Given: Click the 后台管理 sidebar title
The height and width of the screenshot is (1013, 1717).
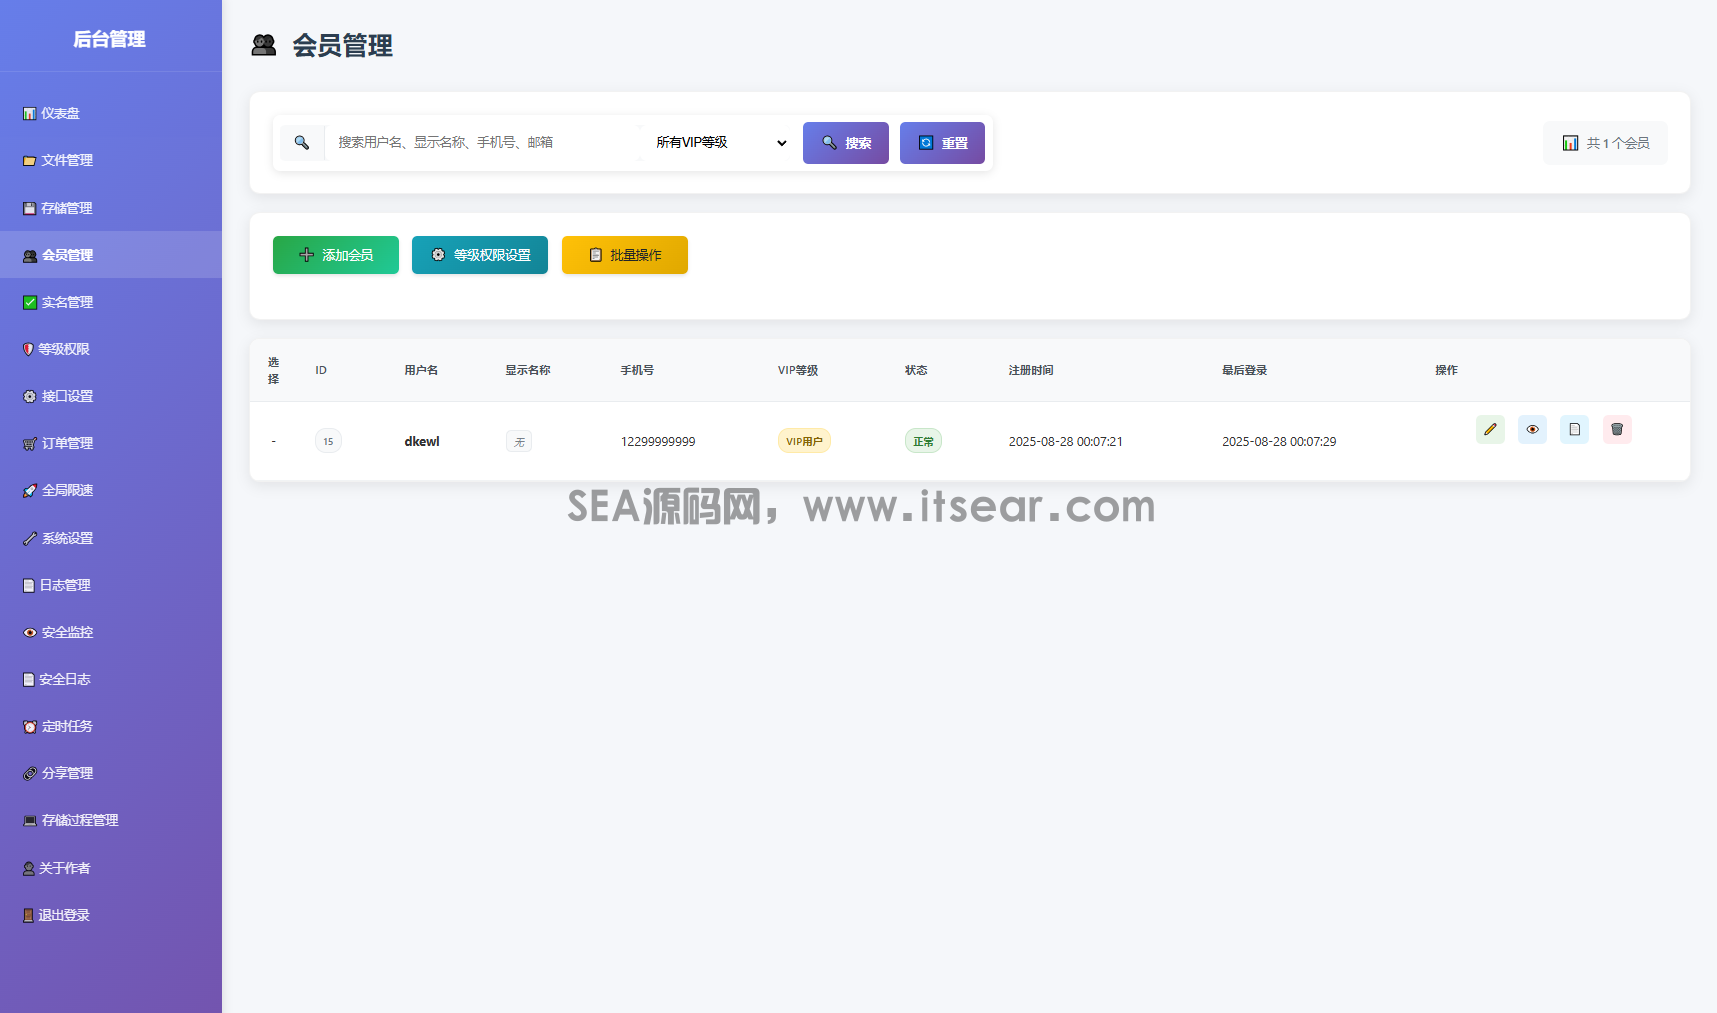Looking at the screenshot, I should 110,39.
